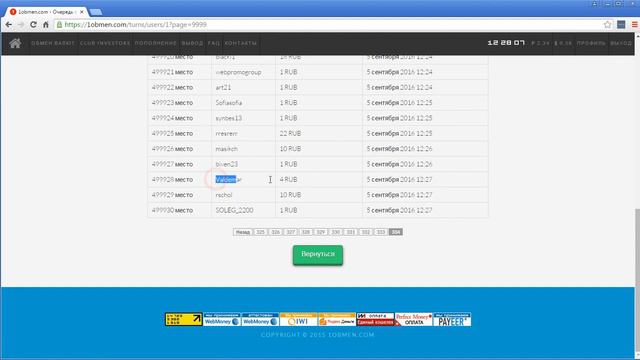Click the QIWI payment banner
This screenshot has width=640, height=360.
[x=298, y=319]
